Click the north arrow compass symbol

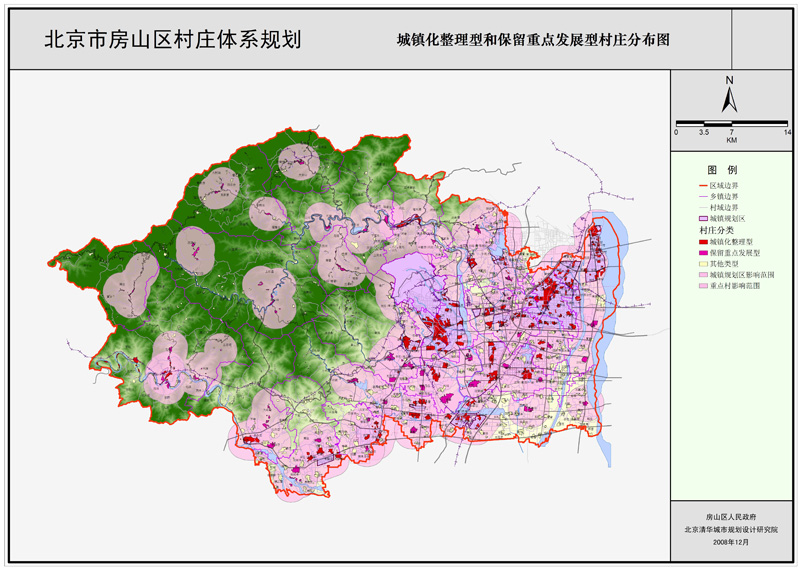tap(731, 95)
